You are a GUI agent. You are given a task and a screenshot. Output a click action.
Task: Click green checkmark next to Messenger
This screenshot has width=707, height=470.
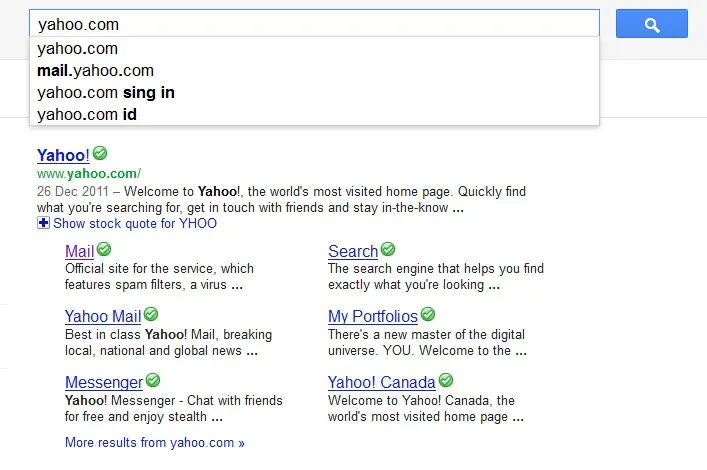153,380
